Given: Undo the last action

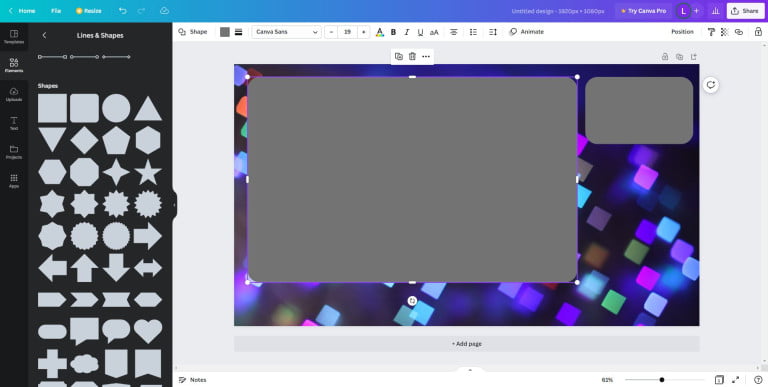Looking at the screenshot, I should tap(122, 11).
